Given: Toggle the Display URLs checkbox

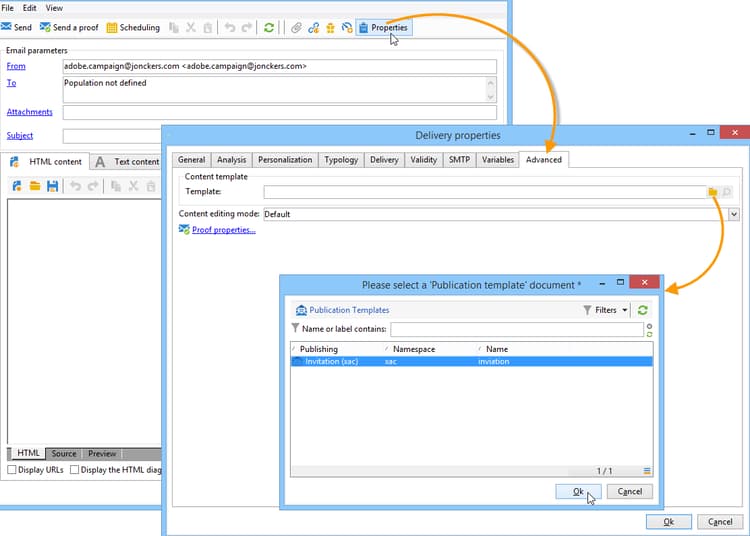Looking at the screenshot, I should click(x=12, y=470).
